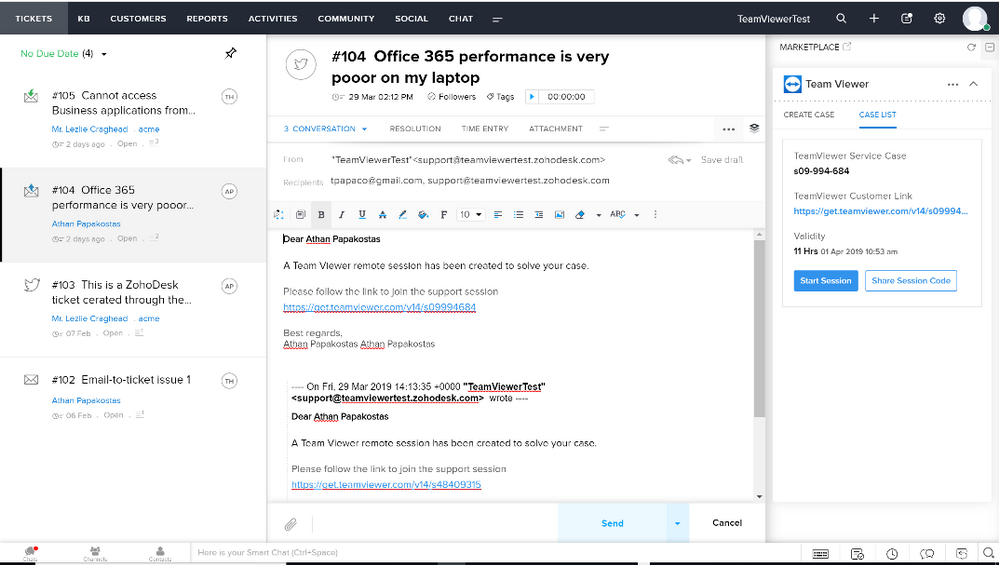Open the notifications icon in top bar
This screenshot has height=565, width=999.
[907, 18]
